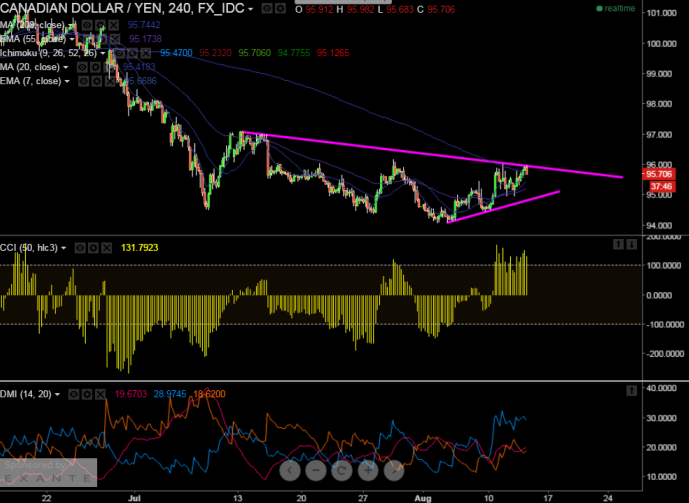Open the EMA (7, close) settings gear

coord(97,81)
